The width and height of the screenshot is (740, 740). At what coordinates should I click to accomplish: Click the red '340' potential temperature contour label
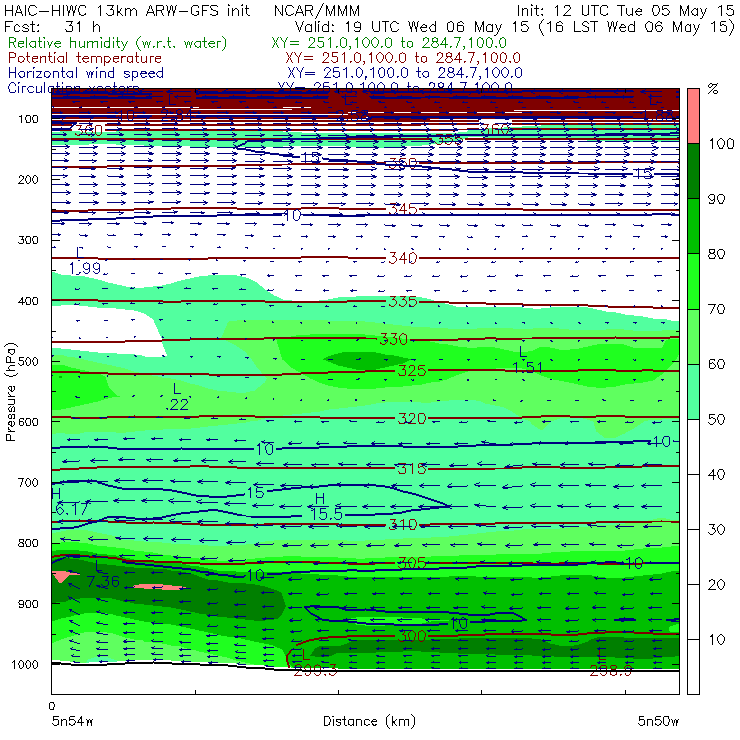click(403, 258)
